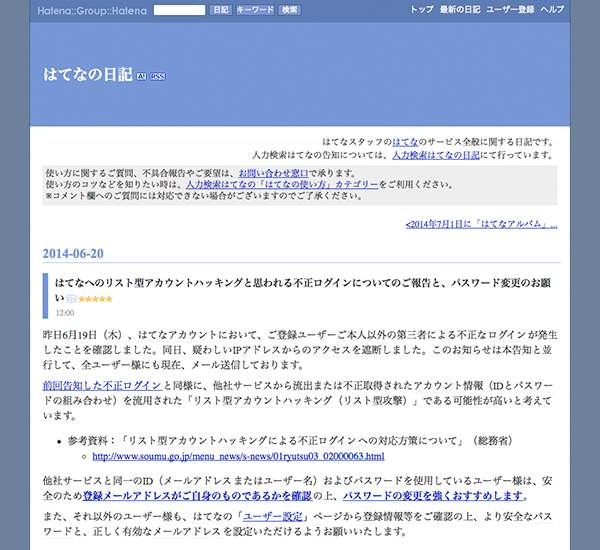Open ユーザー登録 in header navigation
The width and height of the screenshot is (600, 550).
[510, 10]
